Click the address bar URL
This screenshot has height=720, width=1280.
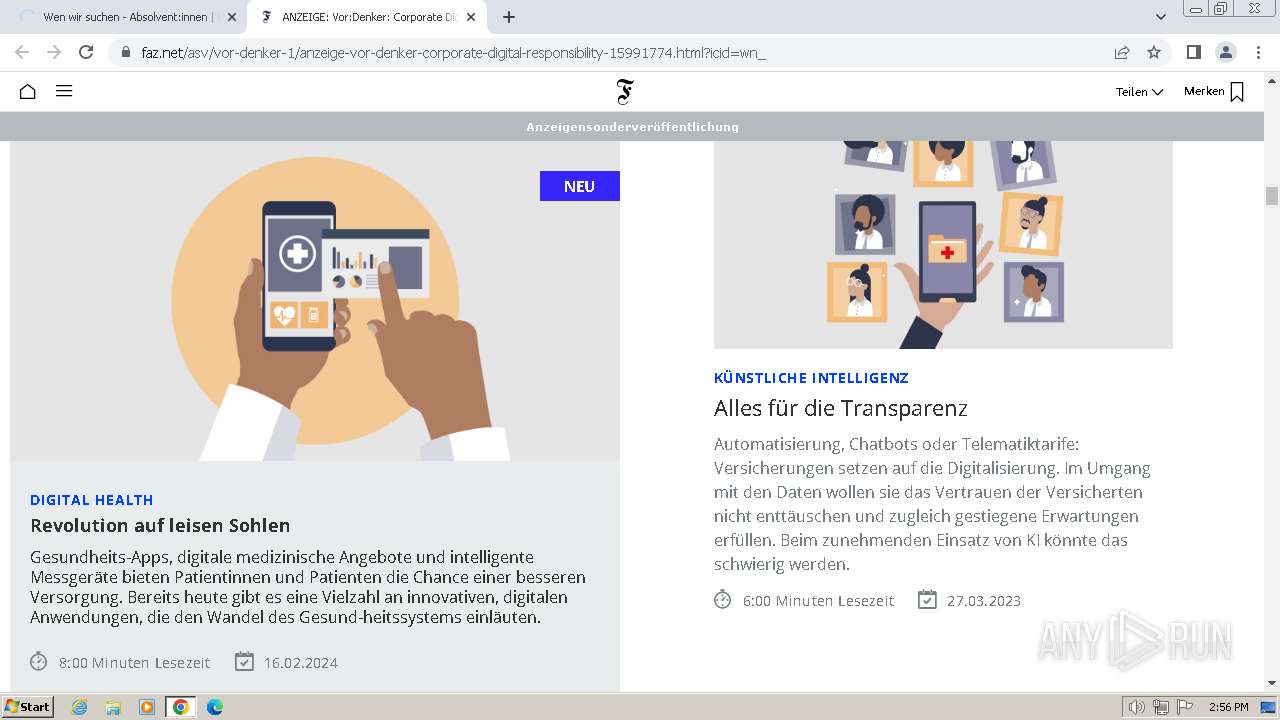pos(451,52)
